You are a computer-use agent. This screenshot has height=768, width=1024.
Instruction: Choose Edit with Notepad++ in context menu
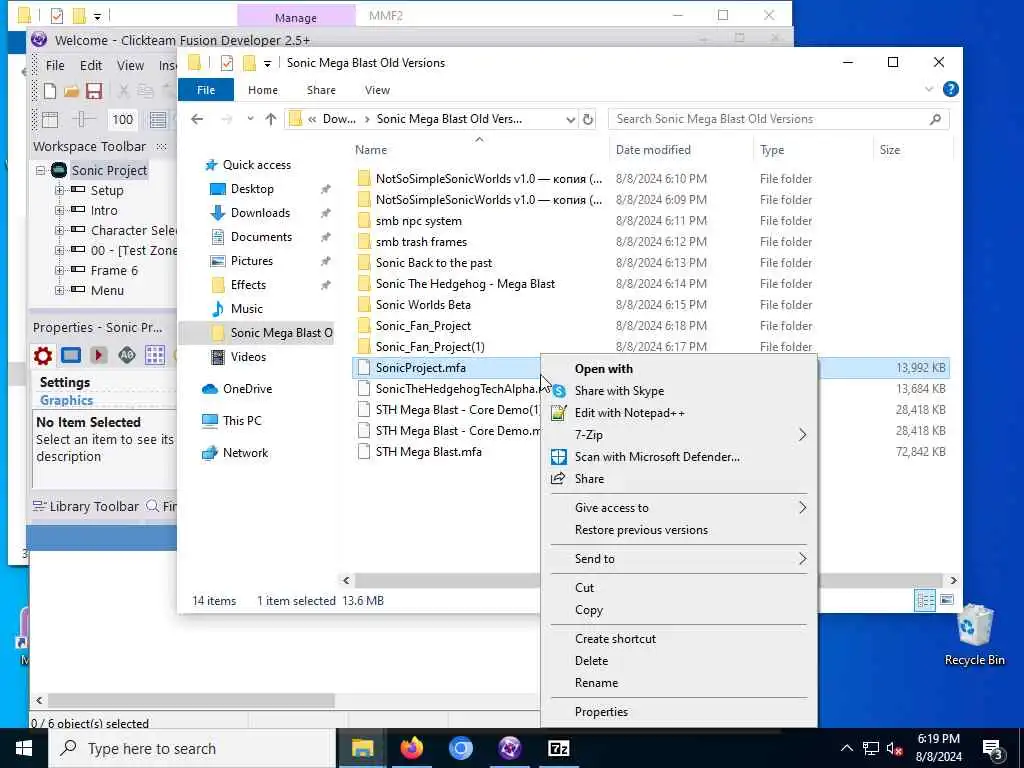click(679, 413)
